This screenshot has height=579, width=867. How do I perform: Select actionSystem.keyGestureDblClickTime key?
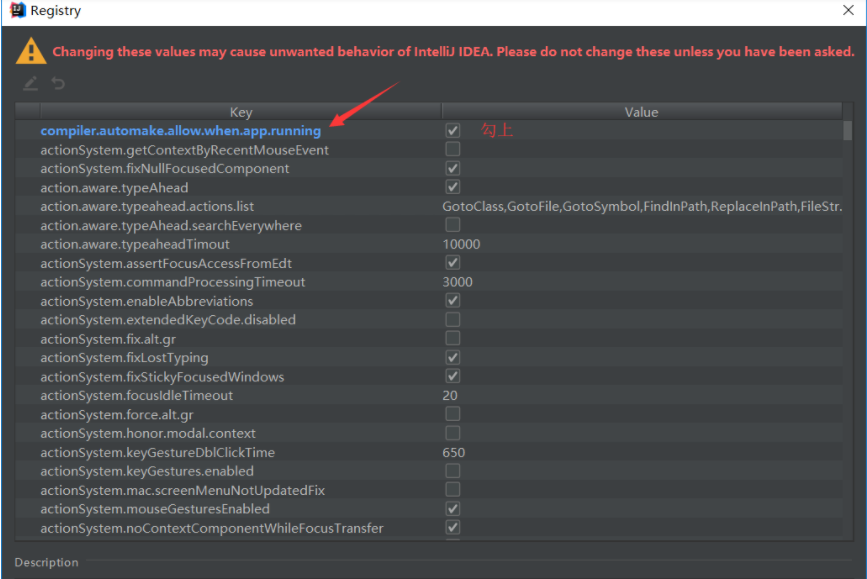[157, 452]
